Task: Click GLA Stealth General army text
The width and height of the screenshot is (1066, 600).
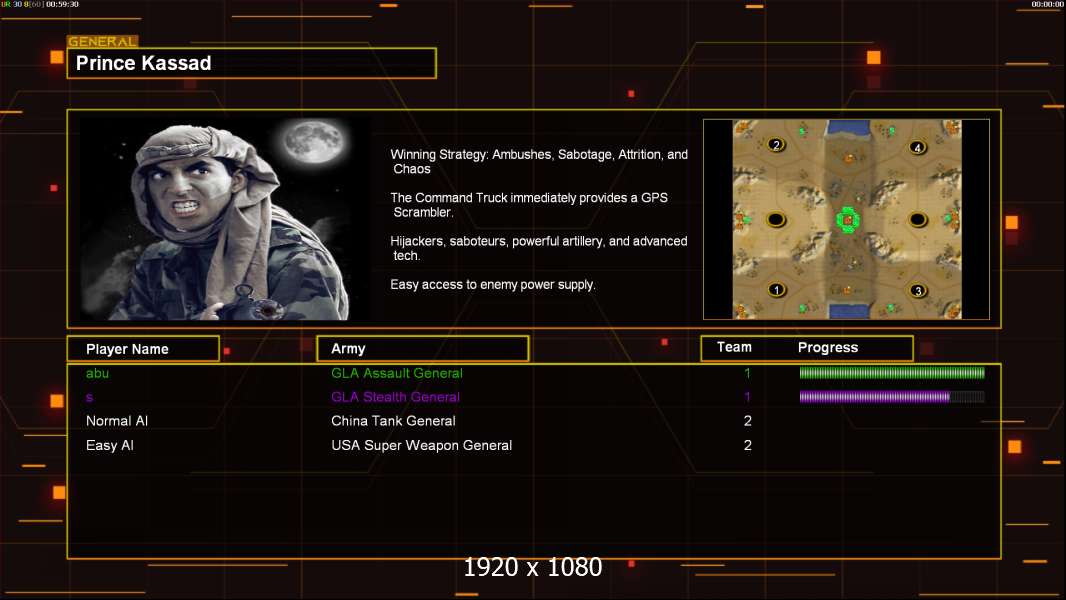Action: point(395,397)
